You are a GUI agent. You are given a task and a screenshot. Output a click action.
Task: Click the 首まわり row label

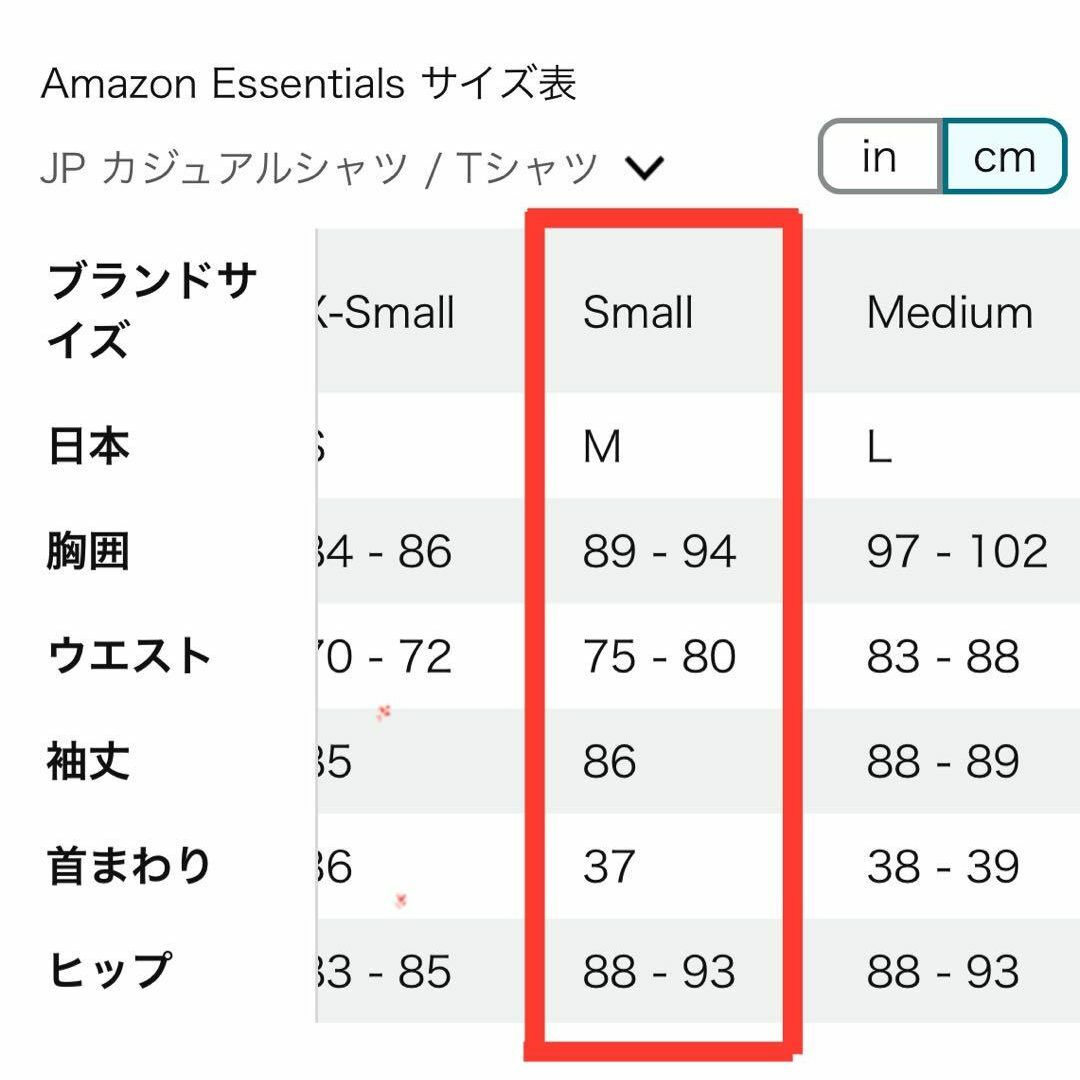point(129,866)
